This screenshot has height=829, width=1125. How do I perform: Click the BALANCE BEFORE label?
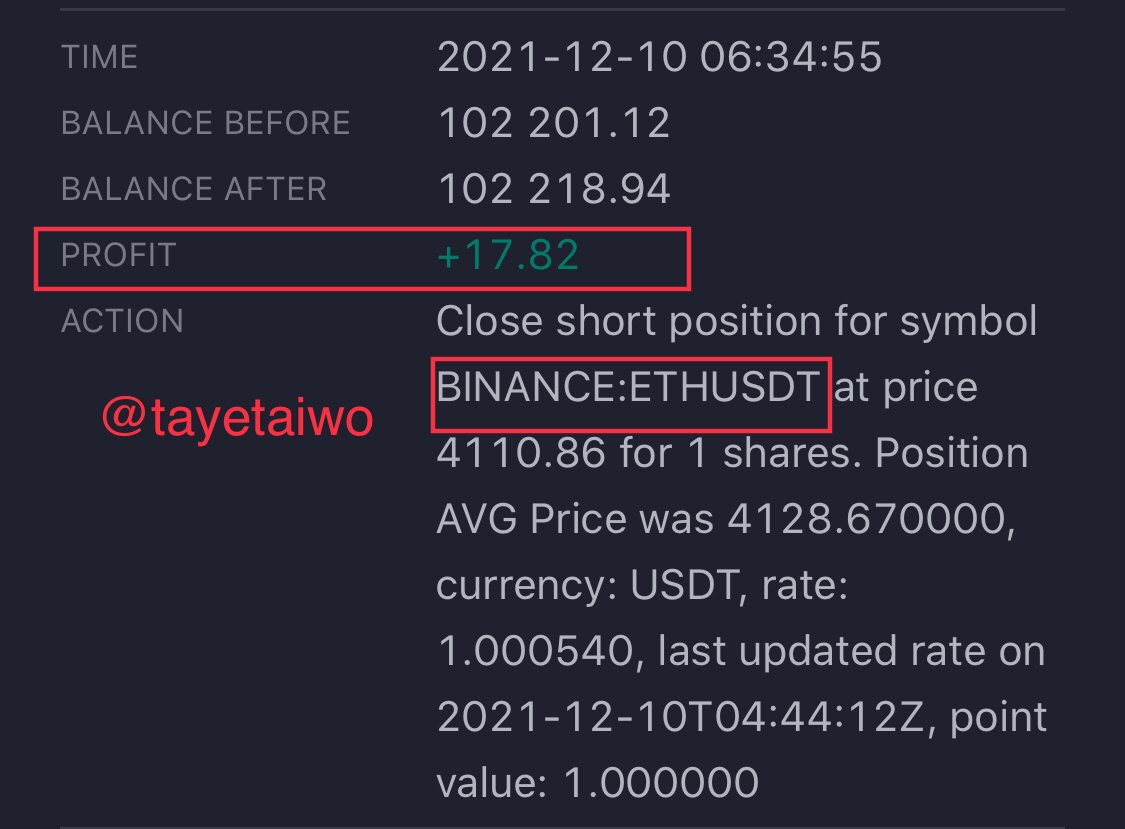(x=206, y=123)
